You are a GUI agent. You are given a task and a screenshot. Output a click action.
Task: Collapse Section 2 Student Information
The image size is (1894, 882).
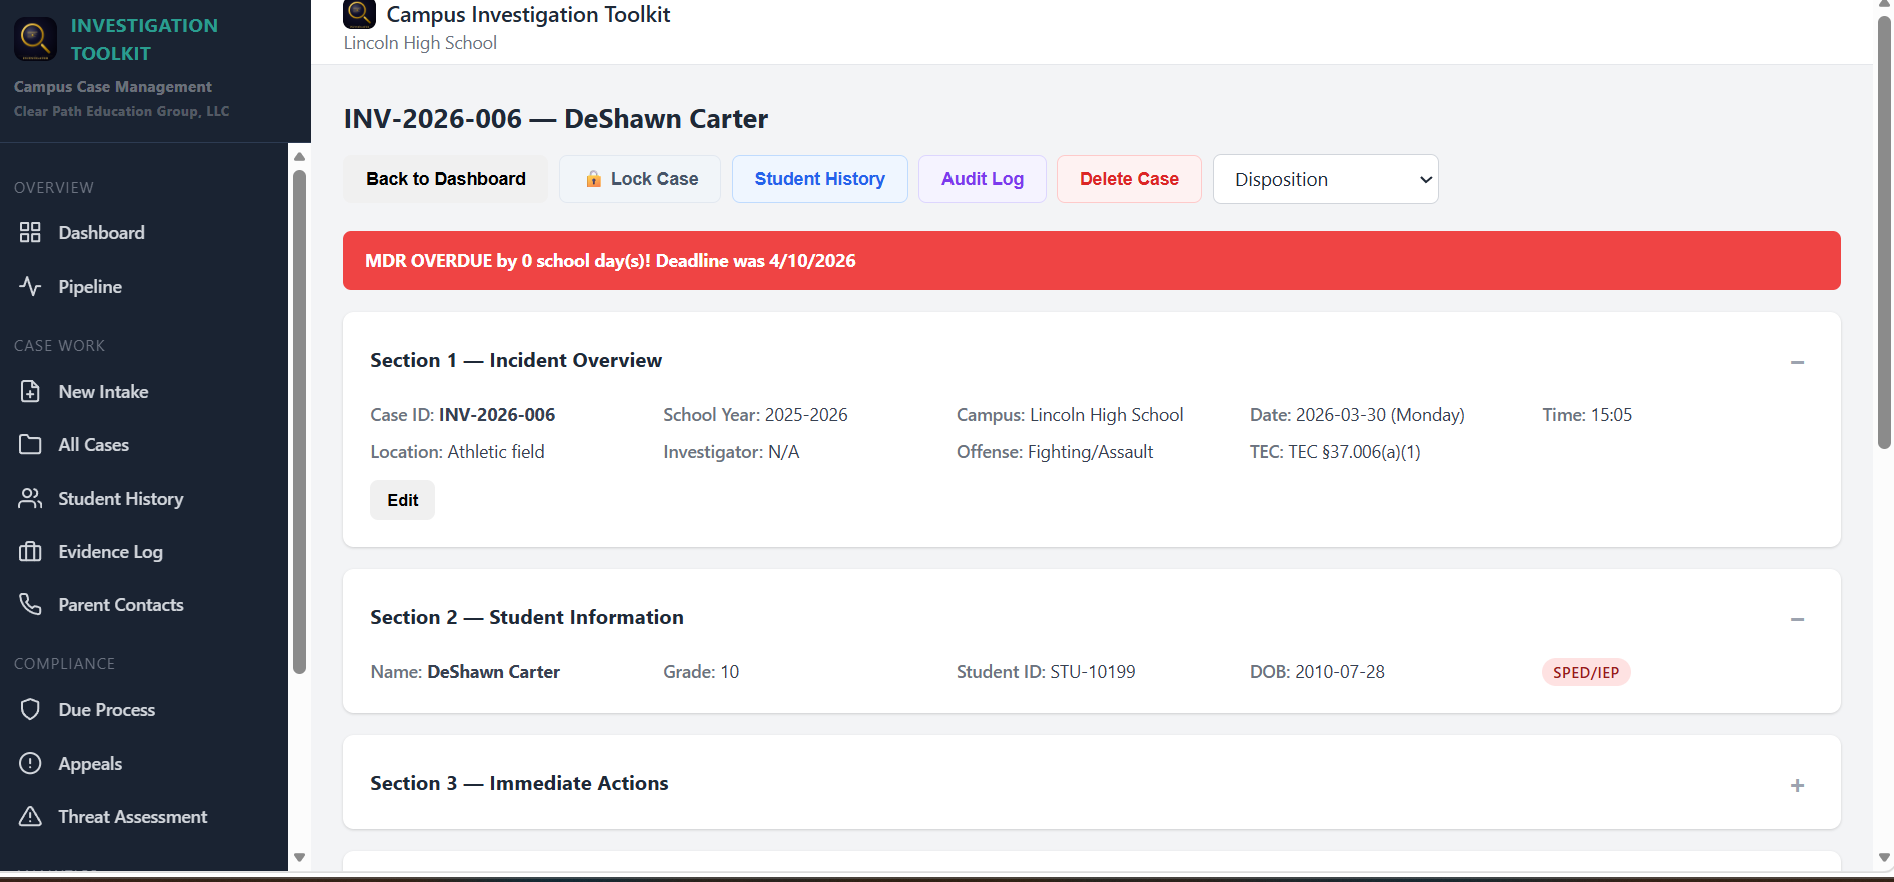pyautogui.click(x=1796, y=619)
